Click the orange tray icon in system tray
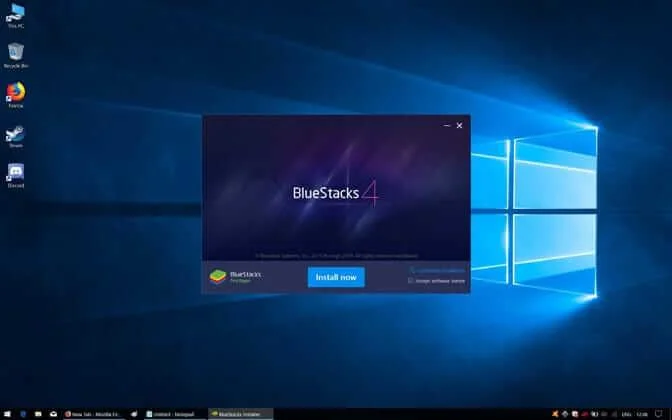This screenshot has width=672, height=420. 555,414
